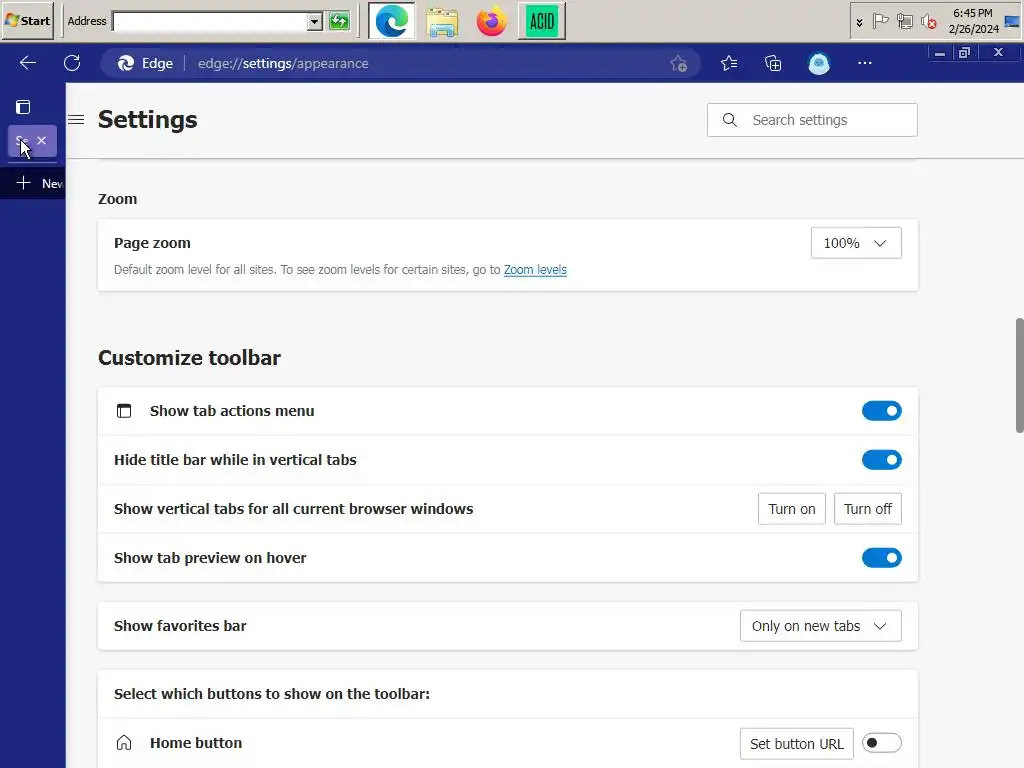This screenshot has width=1024, height=768.
Task: Click 'Select which buttons to show on the toolbar' text
Action: coord(272,694)
